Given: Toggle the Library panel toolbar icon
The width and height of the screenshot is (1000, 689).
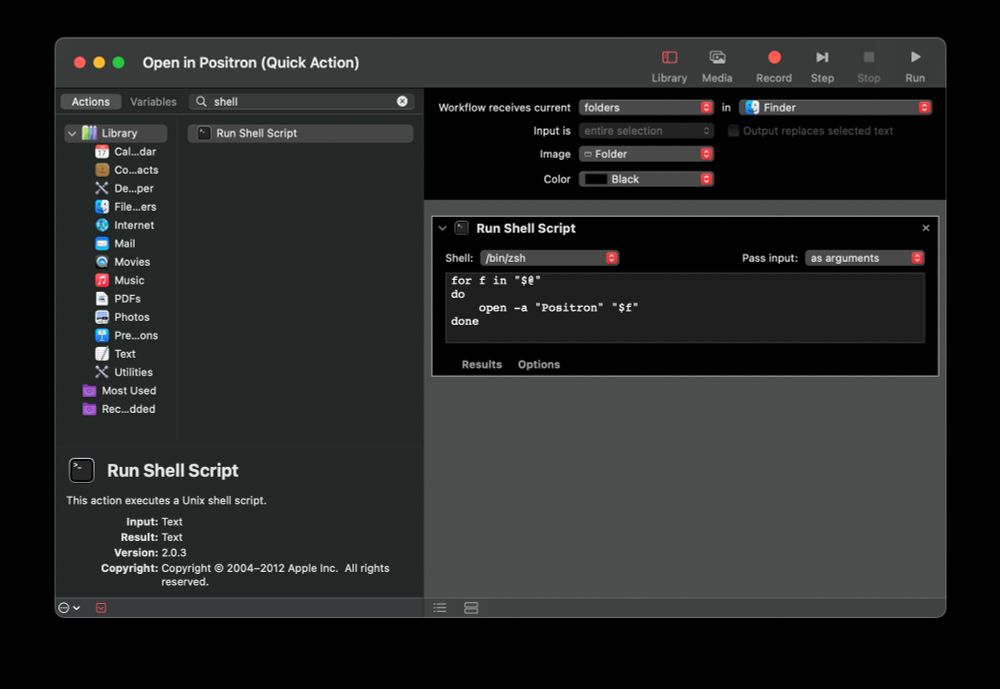Looking at the screenshot, I should (669, 66).
